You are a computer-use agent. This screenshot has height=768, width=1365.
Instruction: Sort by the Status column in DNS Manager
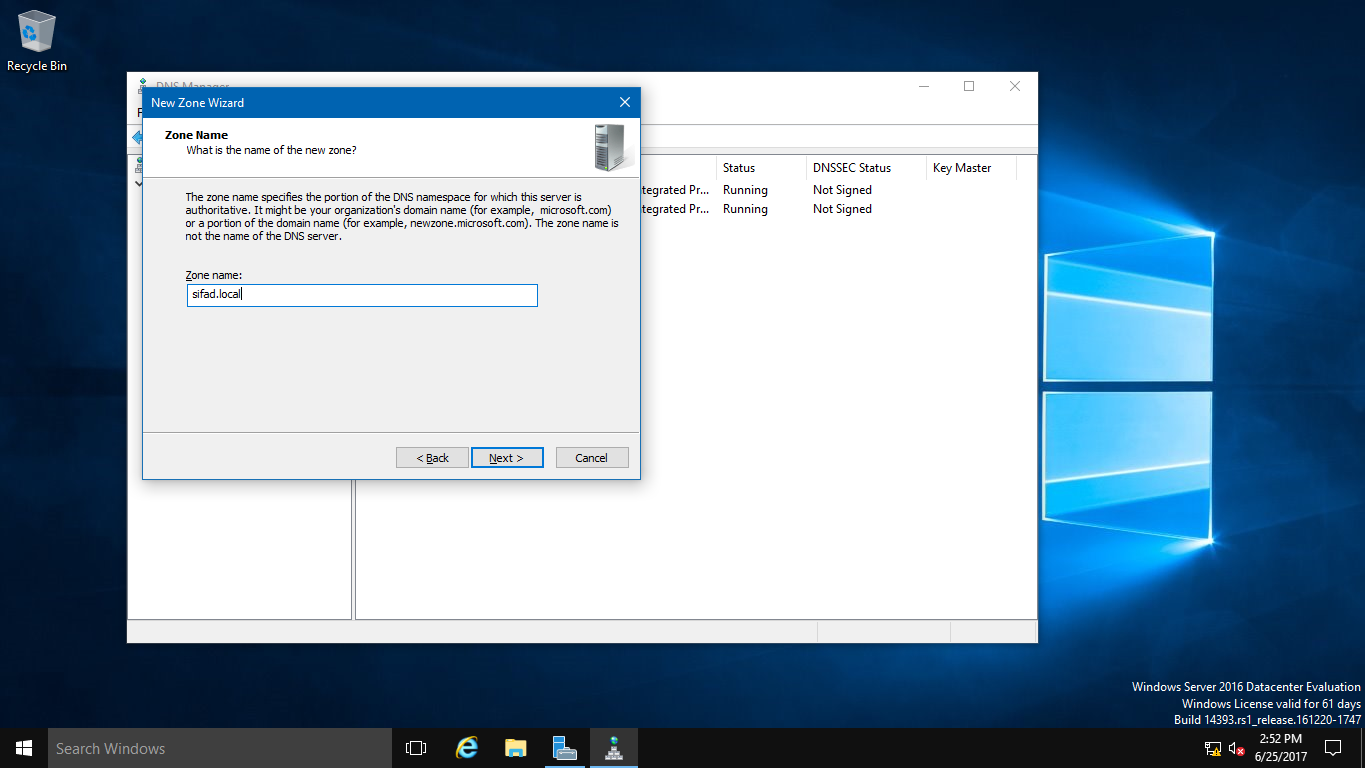pyautogui.click(x=761, y=168)
